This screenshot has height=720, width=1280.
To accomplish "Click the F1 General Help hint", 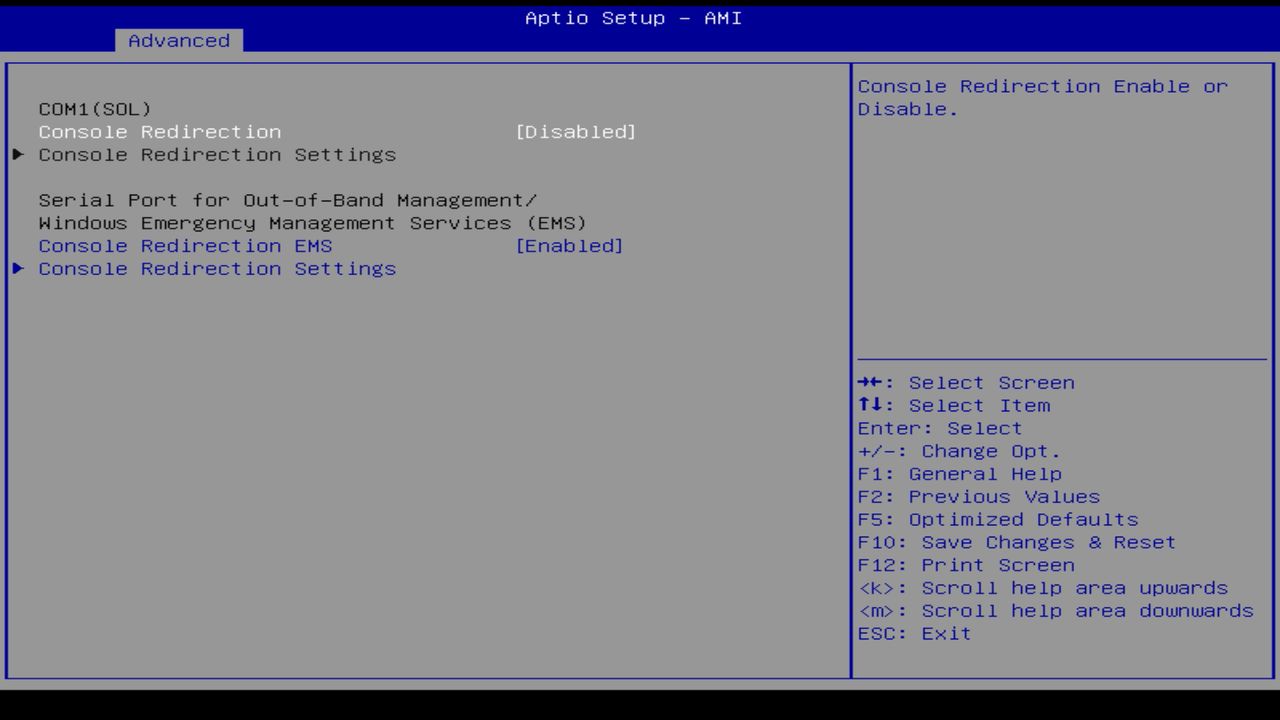I will tap(960, 473).
